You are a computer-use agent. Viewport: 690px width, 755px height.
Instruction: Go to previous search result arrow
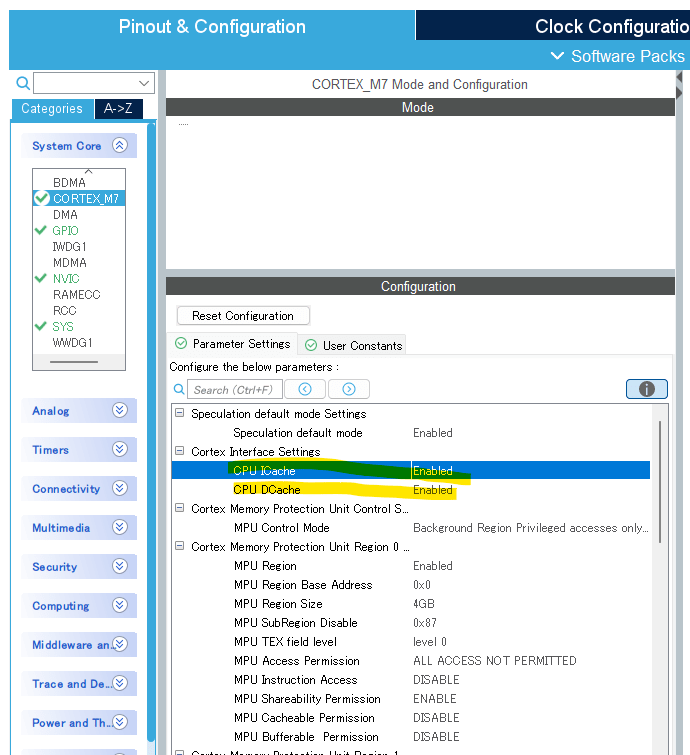coord(305,389)
